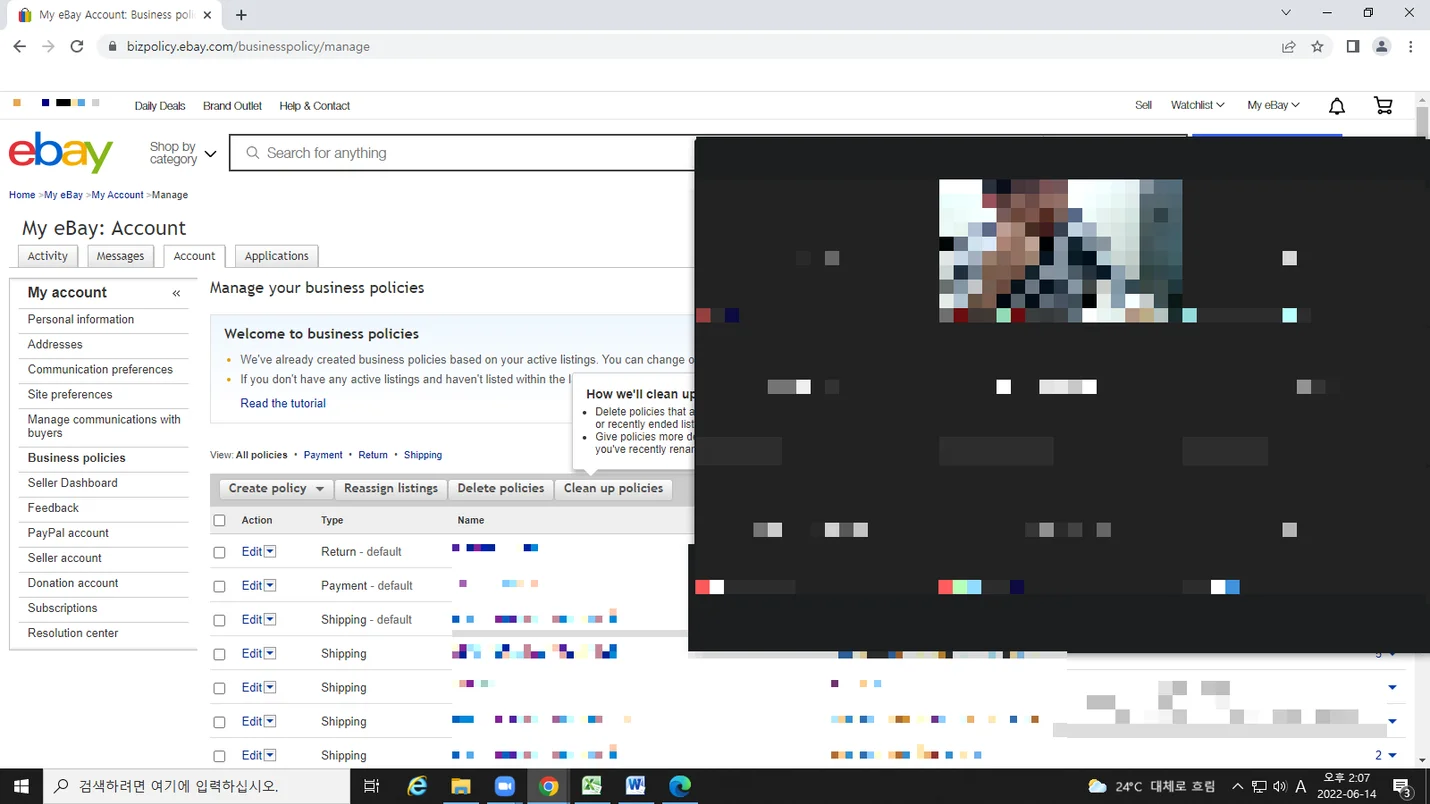Image resolution: width=1430 pixels, height=804 pixels.
Task: Open Edit arrow for Return - default
Action: (270, 552)
